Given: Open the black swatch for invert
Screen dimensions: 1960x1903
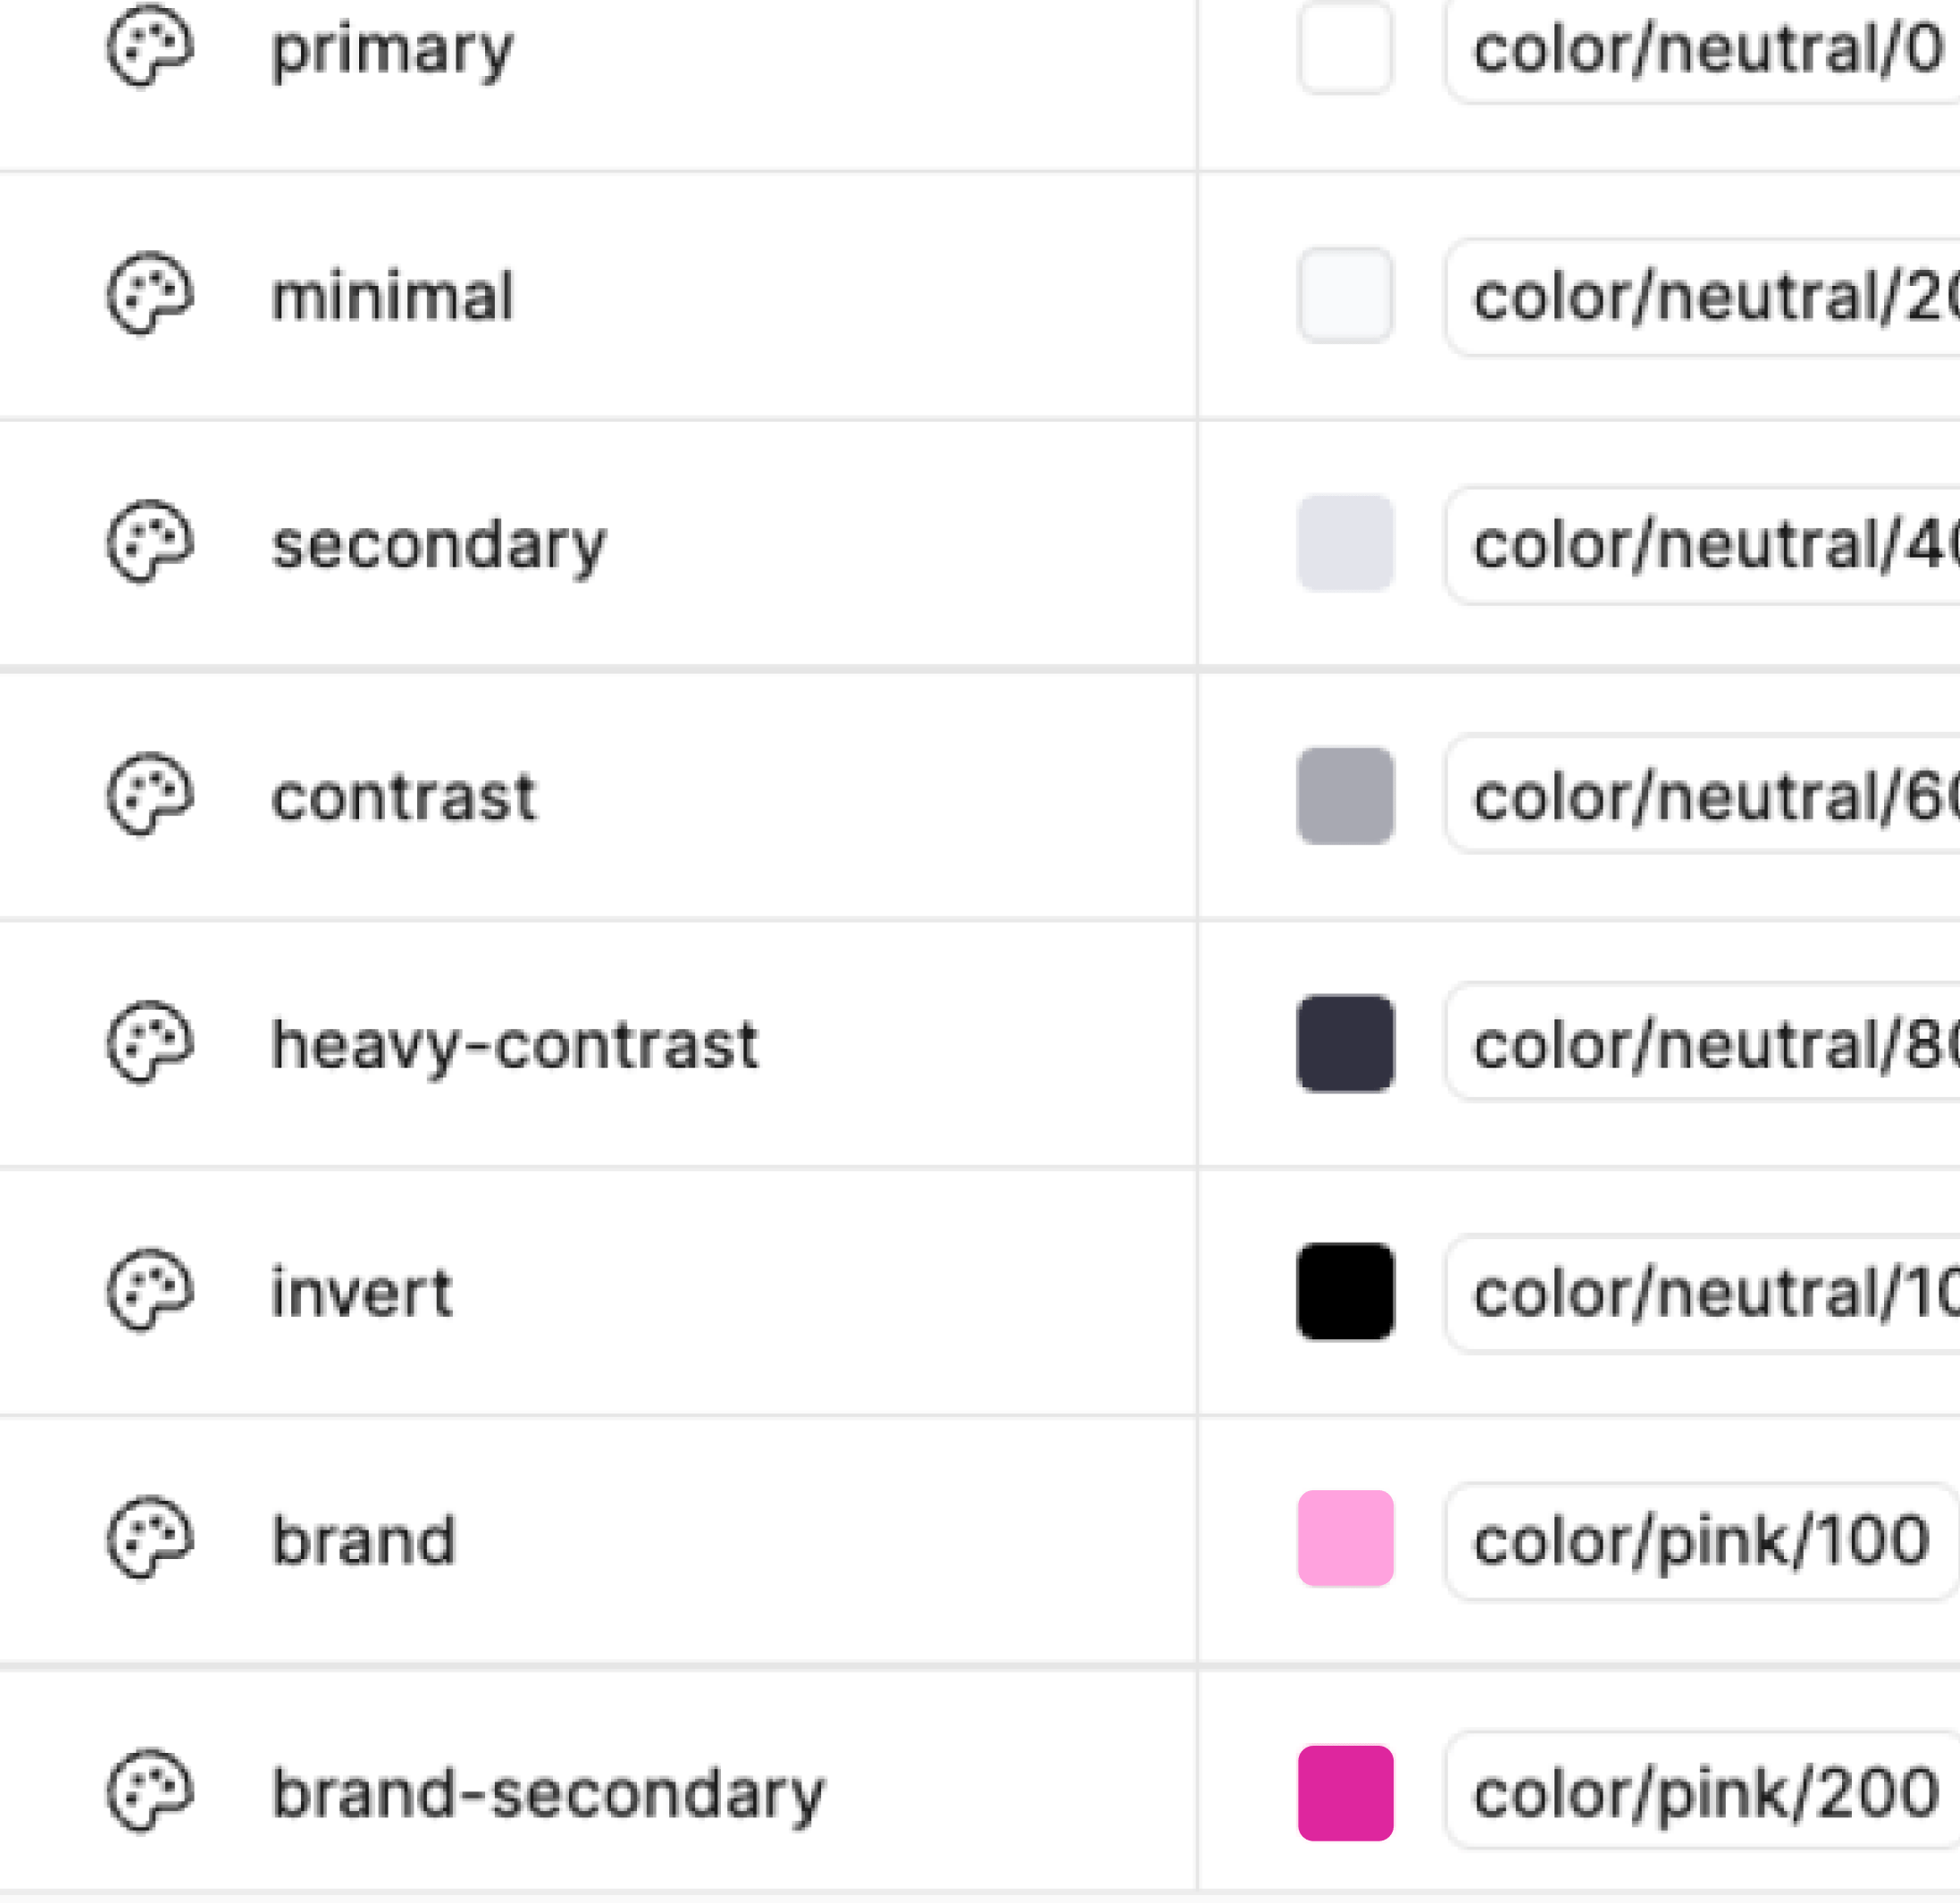Looking at the screenshot, I should [x=1345, y=1291].
